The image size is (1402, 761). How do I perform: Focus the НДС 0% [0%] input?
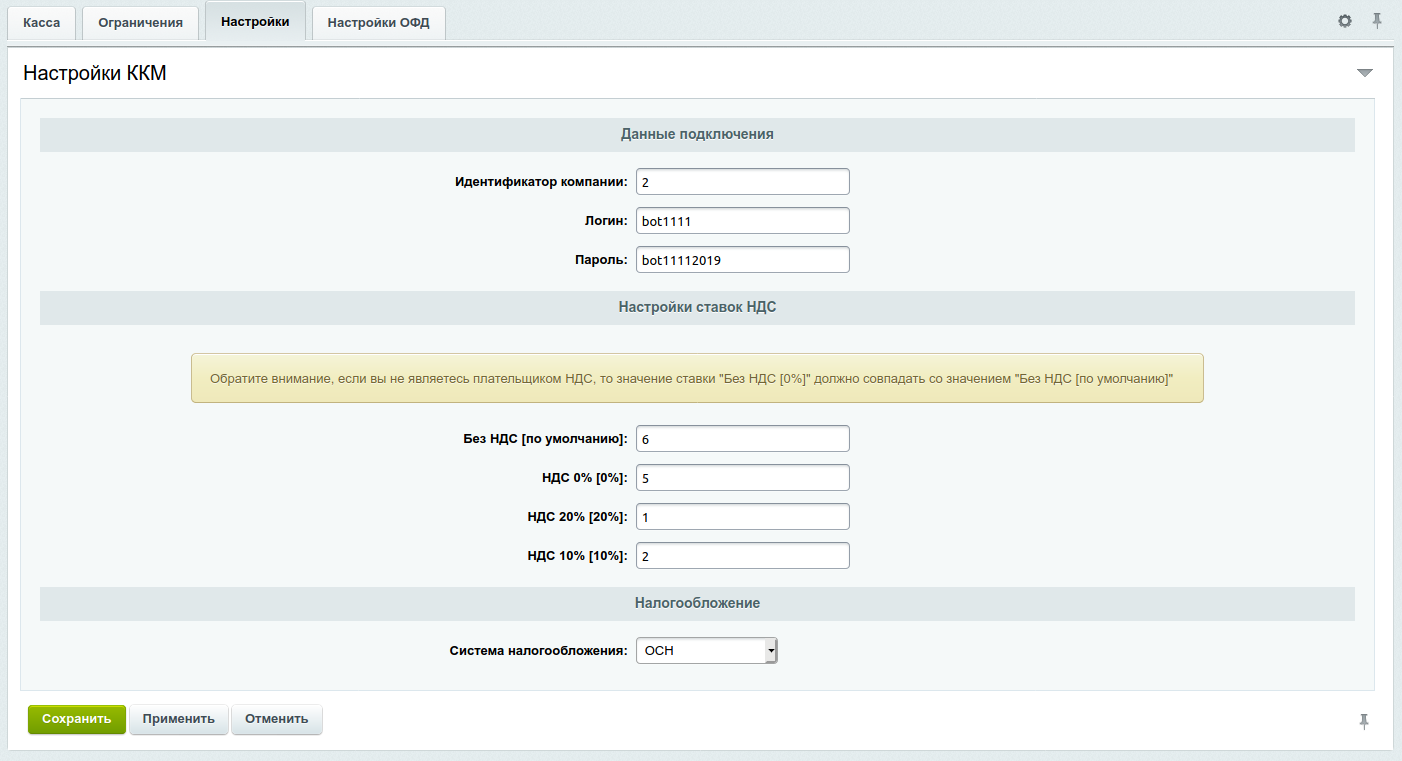742,478
